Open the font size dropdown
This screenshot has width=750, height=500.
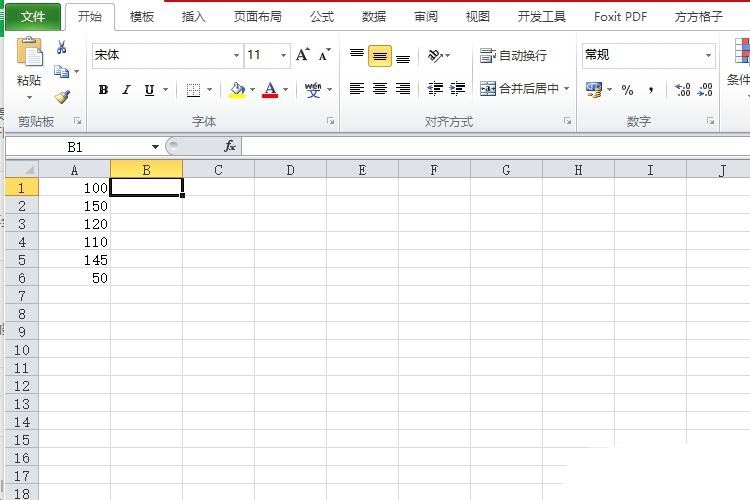[284, 56]
